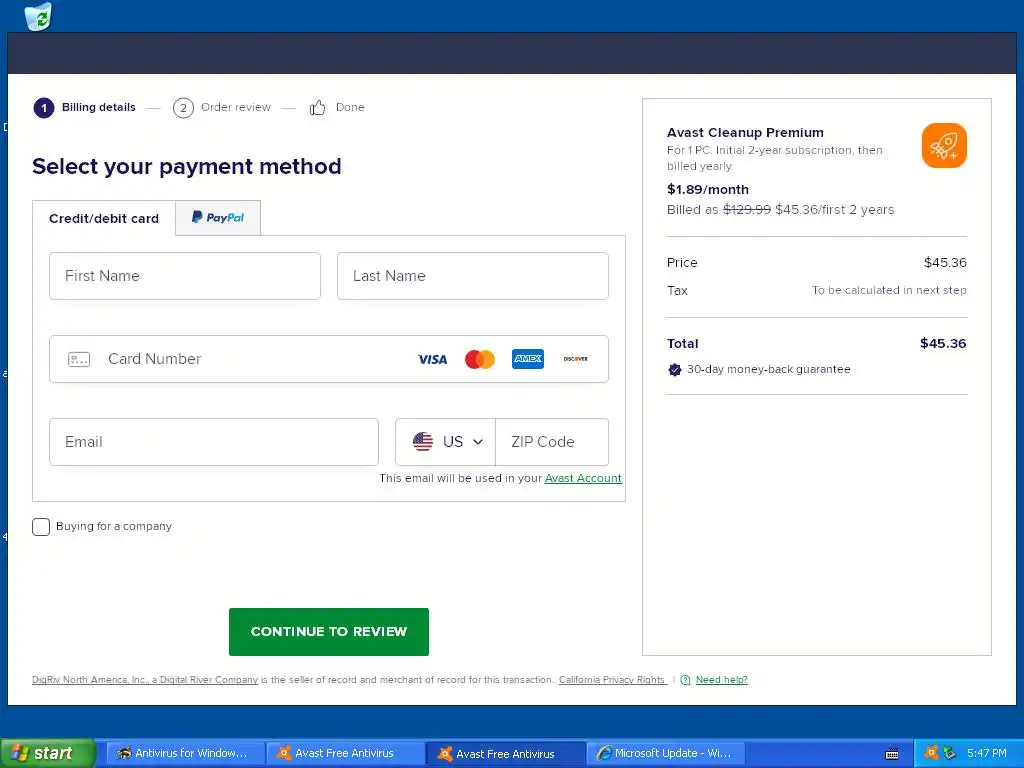The image size is (1024, 768).
Task: Click the Need help? link
Action: [722, 680]
